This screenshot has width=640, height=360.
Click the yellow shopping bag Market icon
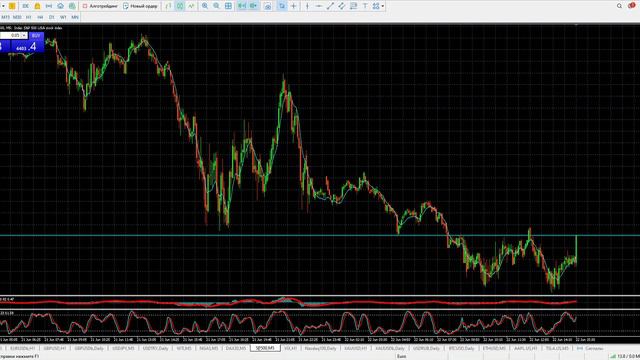coord(37,6)
